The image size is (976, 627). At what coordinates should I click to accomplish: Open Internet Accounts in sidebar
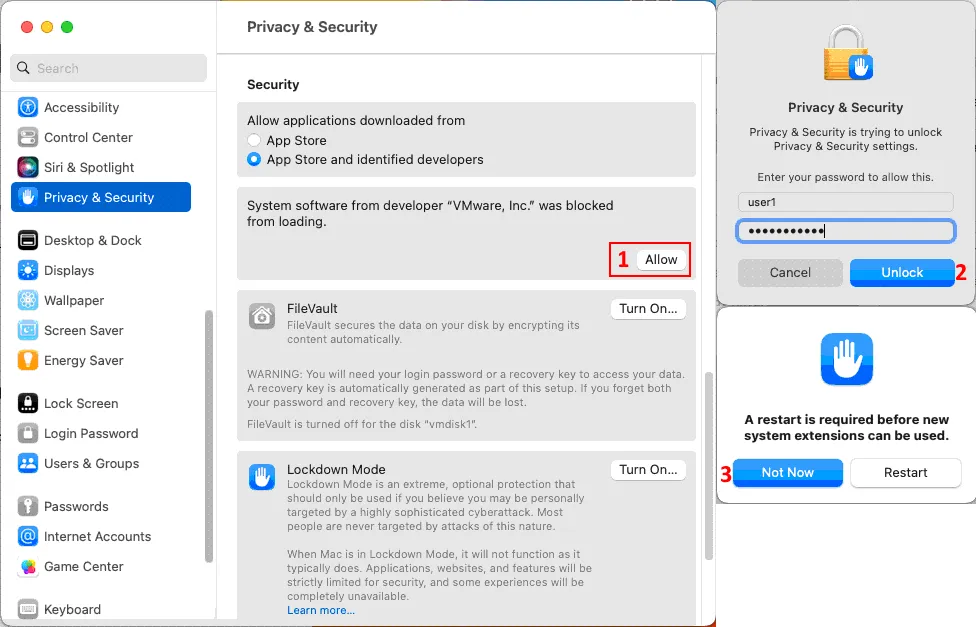[97, 537]
